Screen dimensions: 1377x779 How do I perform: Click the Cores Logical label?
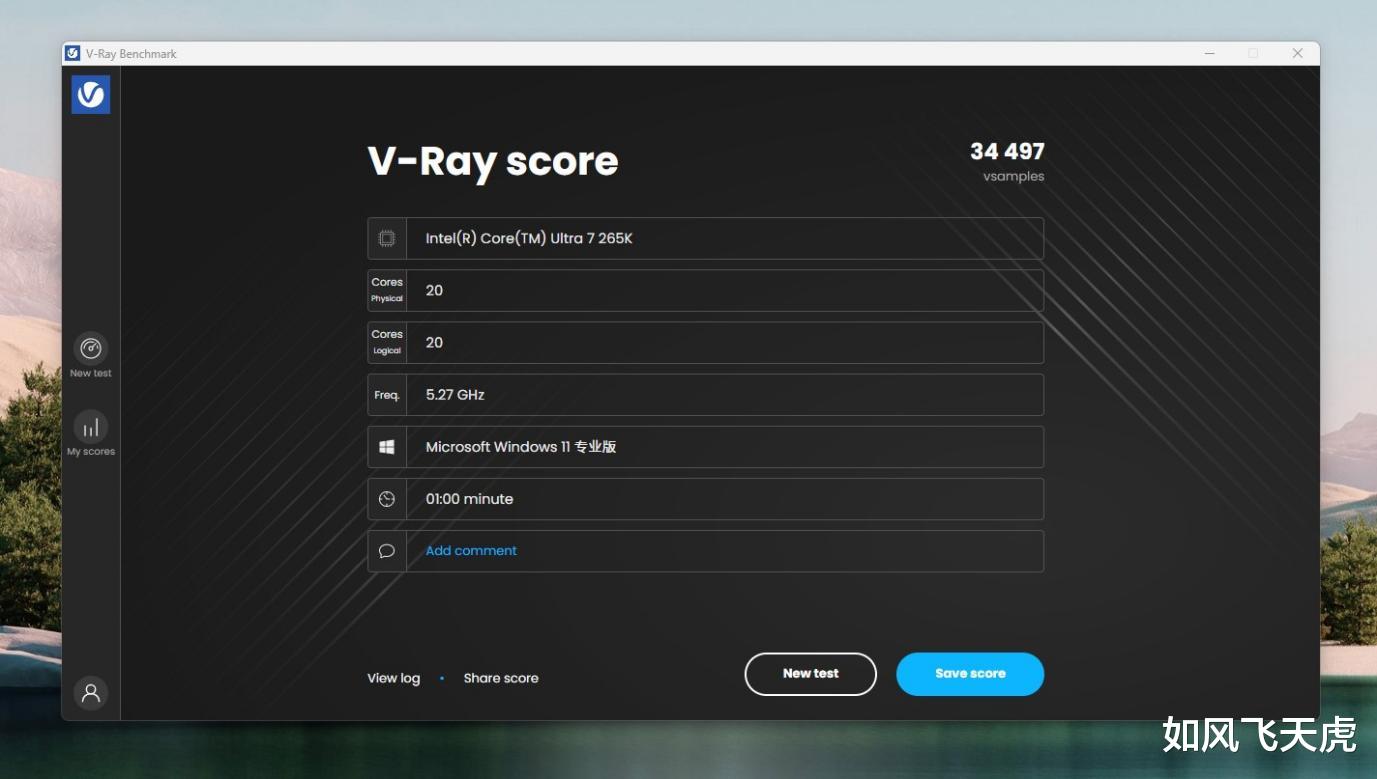coord(387,342)
